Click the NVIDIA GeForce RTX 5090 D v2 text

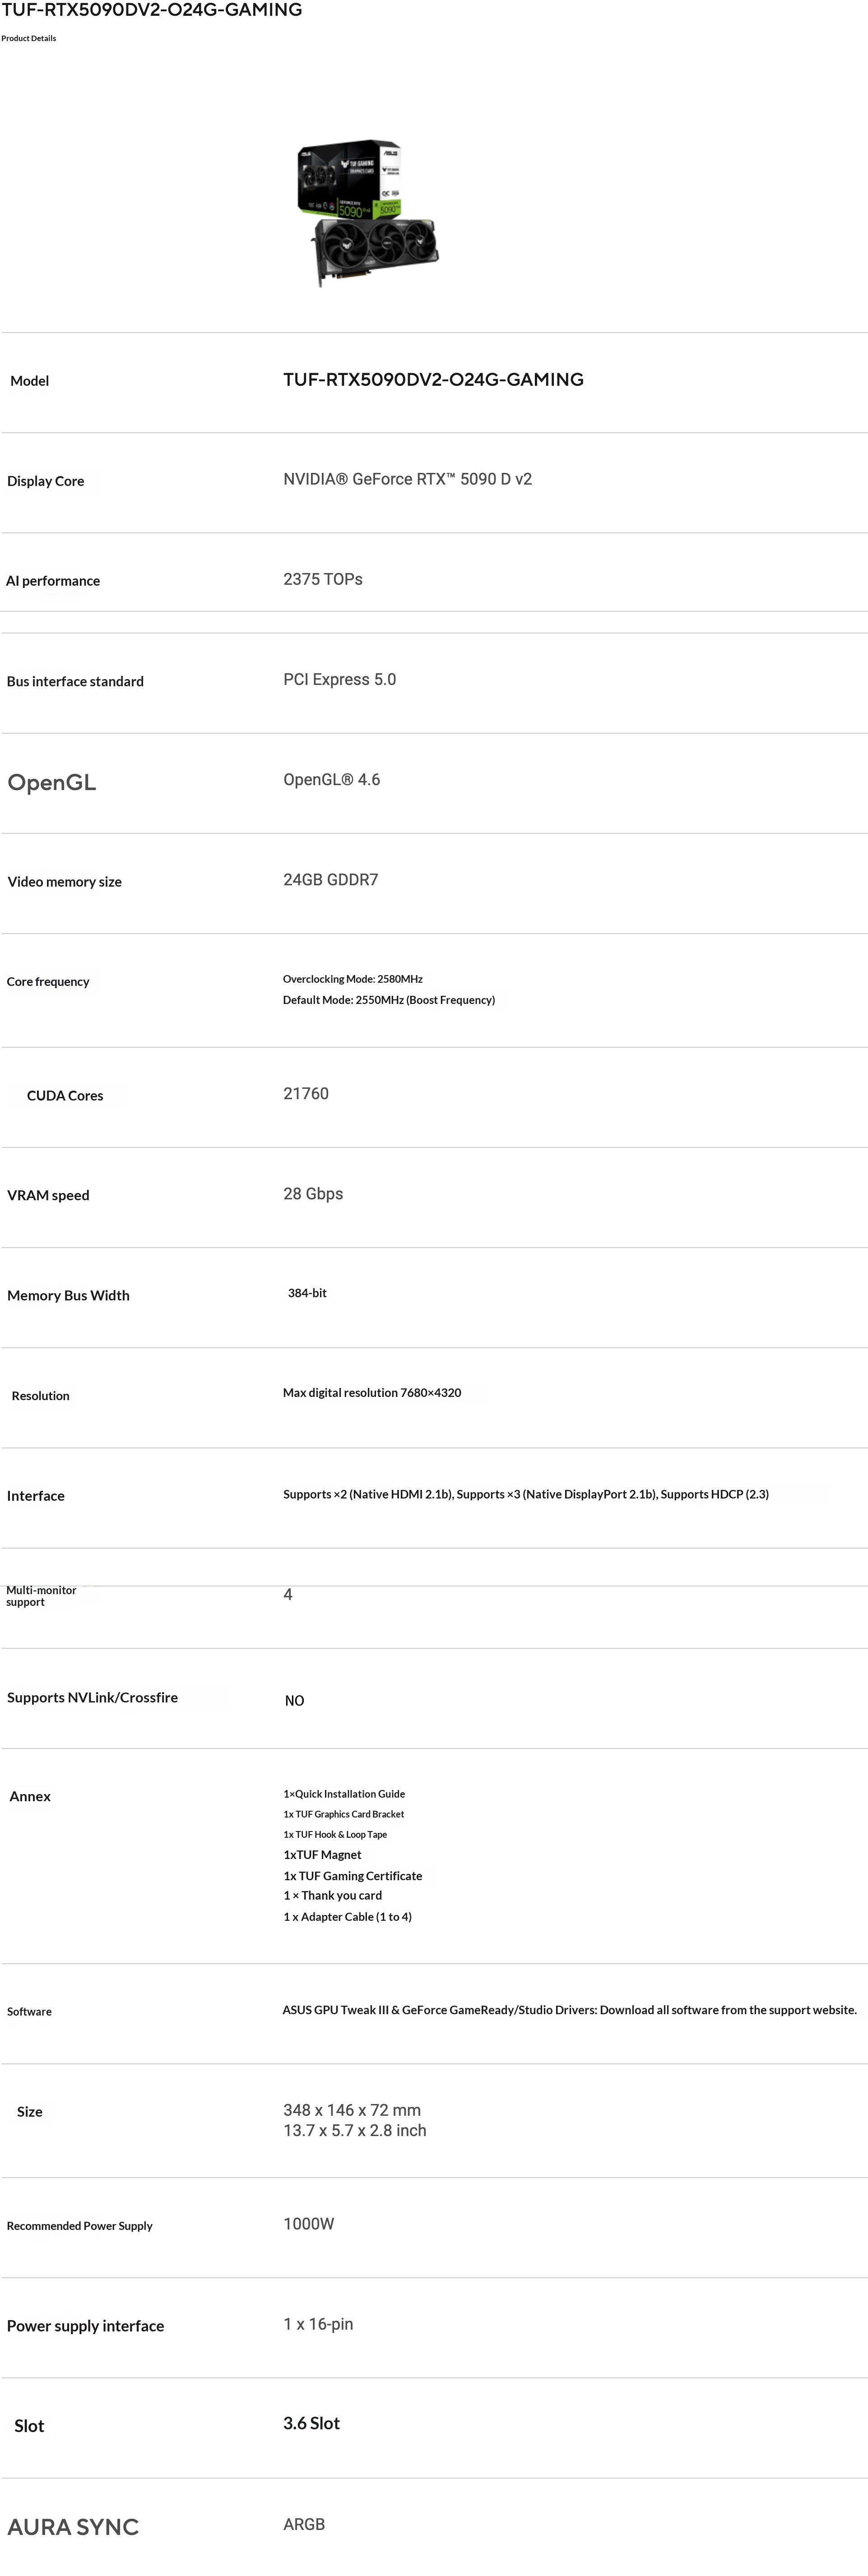click(407, 480)
